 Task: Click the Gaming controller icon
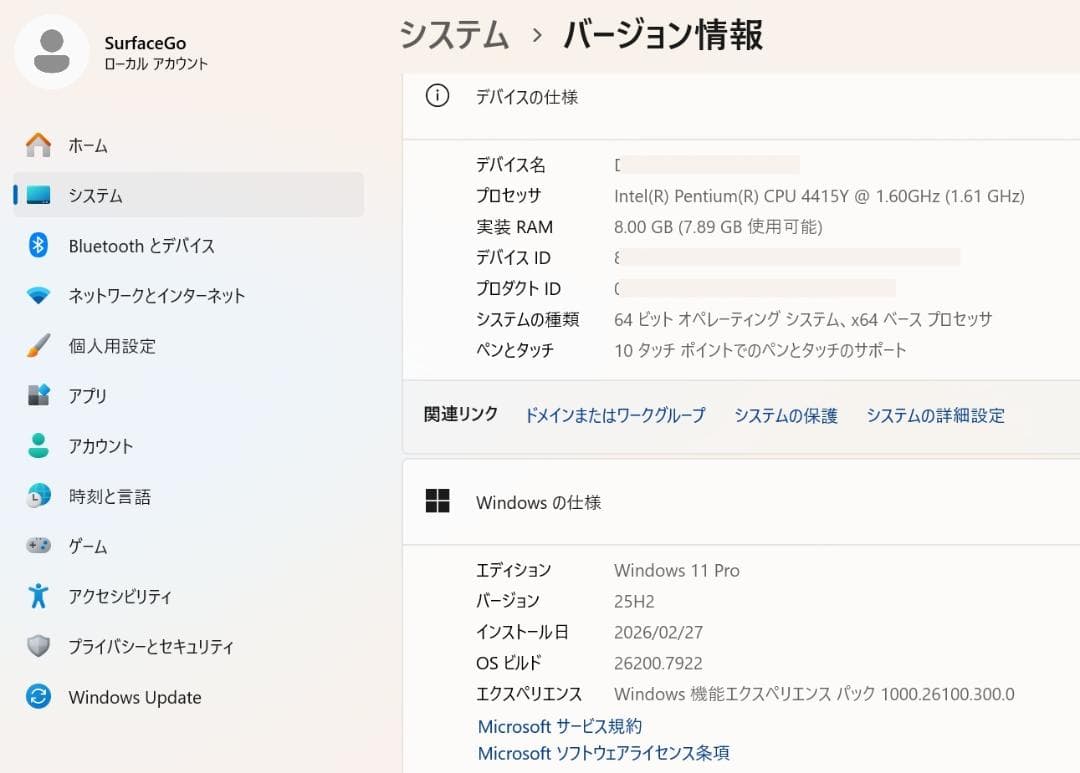39,546
